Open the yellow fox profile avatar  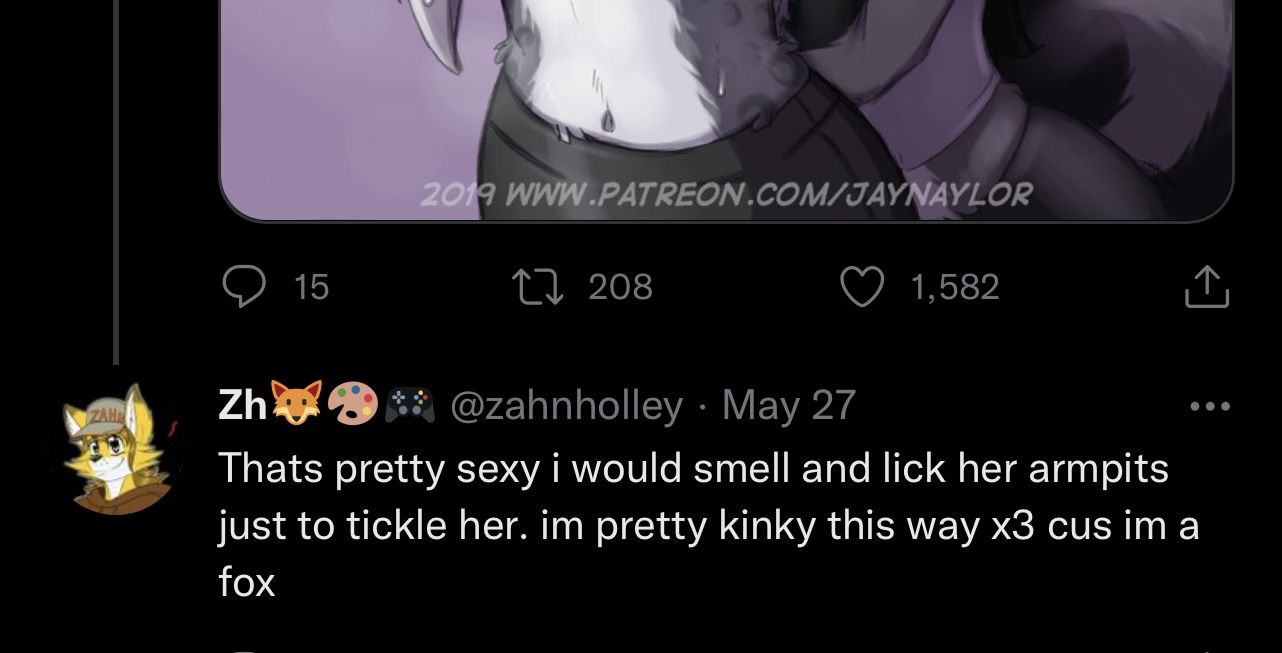pyautogui.click(x=116, y=448)
